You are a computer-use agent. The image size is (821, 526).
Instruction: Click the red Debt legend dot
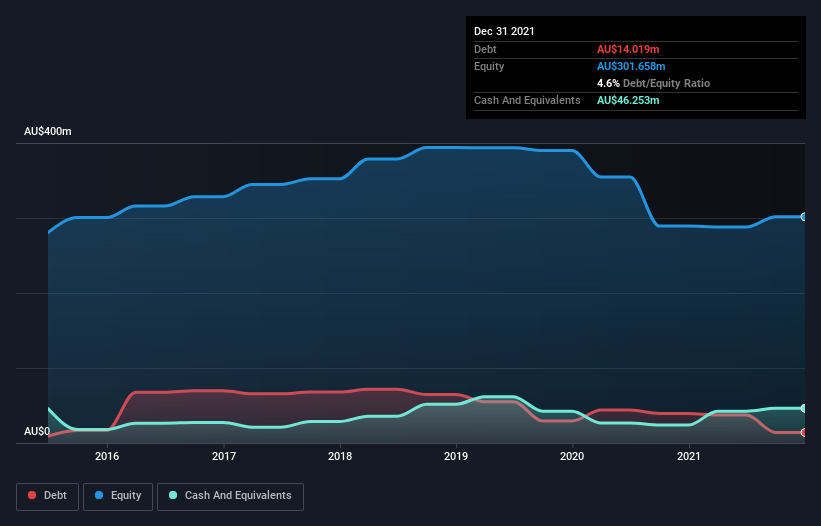(x=32, y=495)
